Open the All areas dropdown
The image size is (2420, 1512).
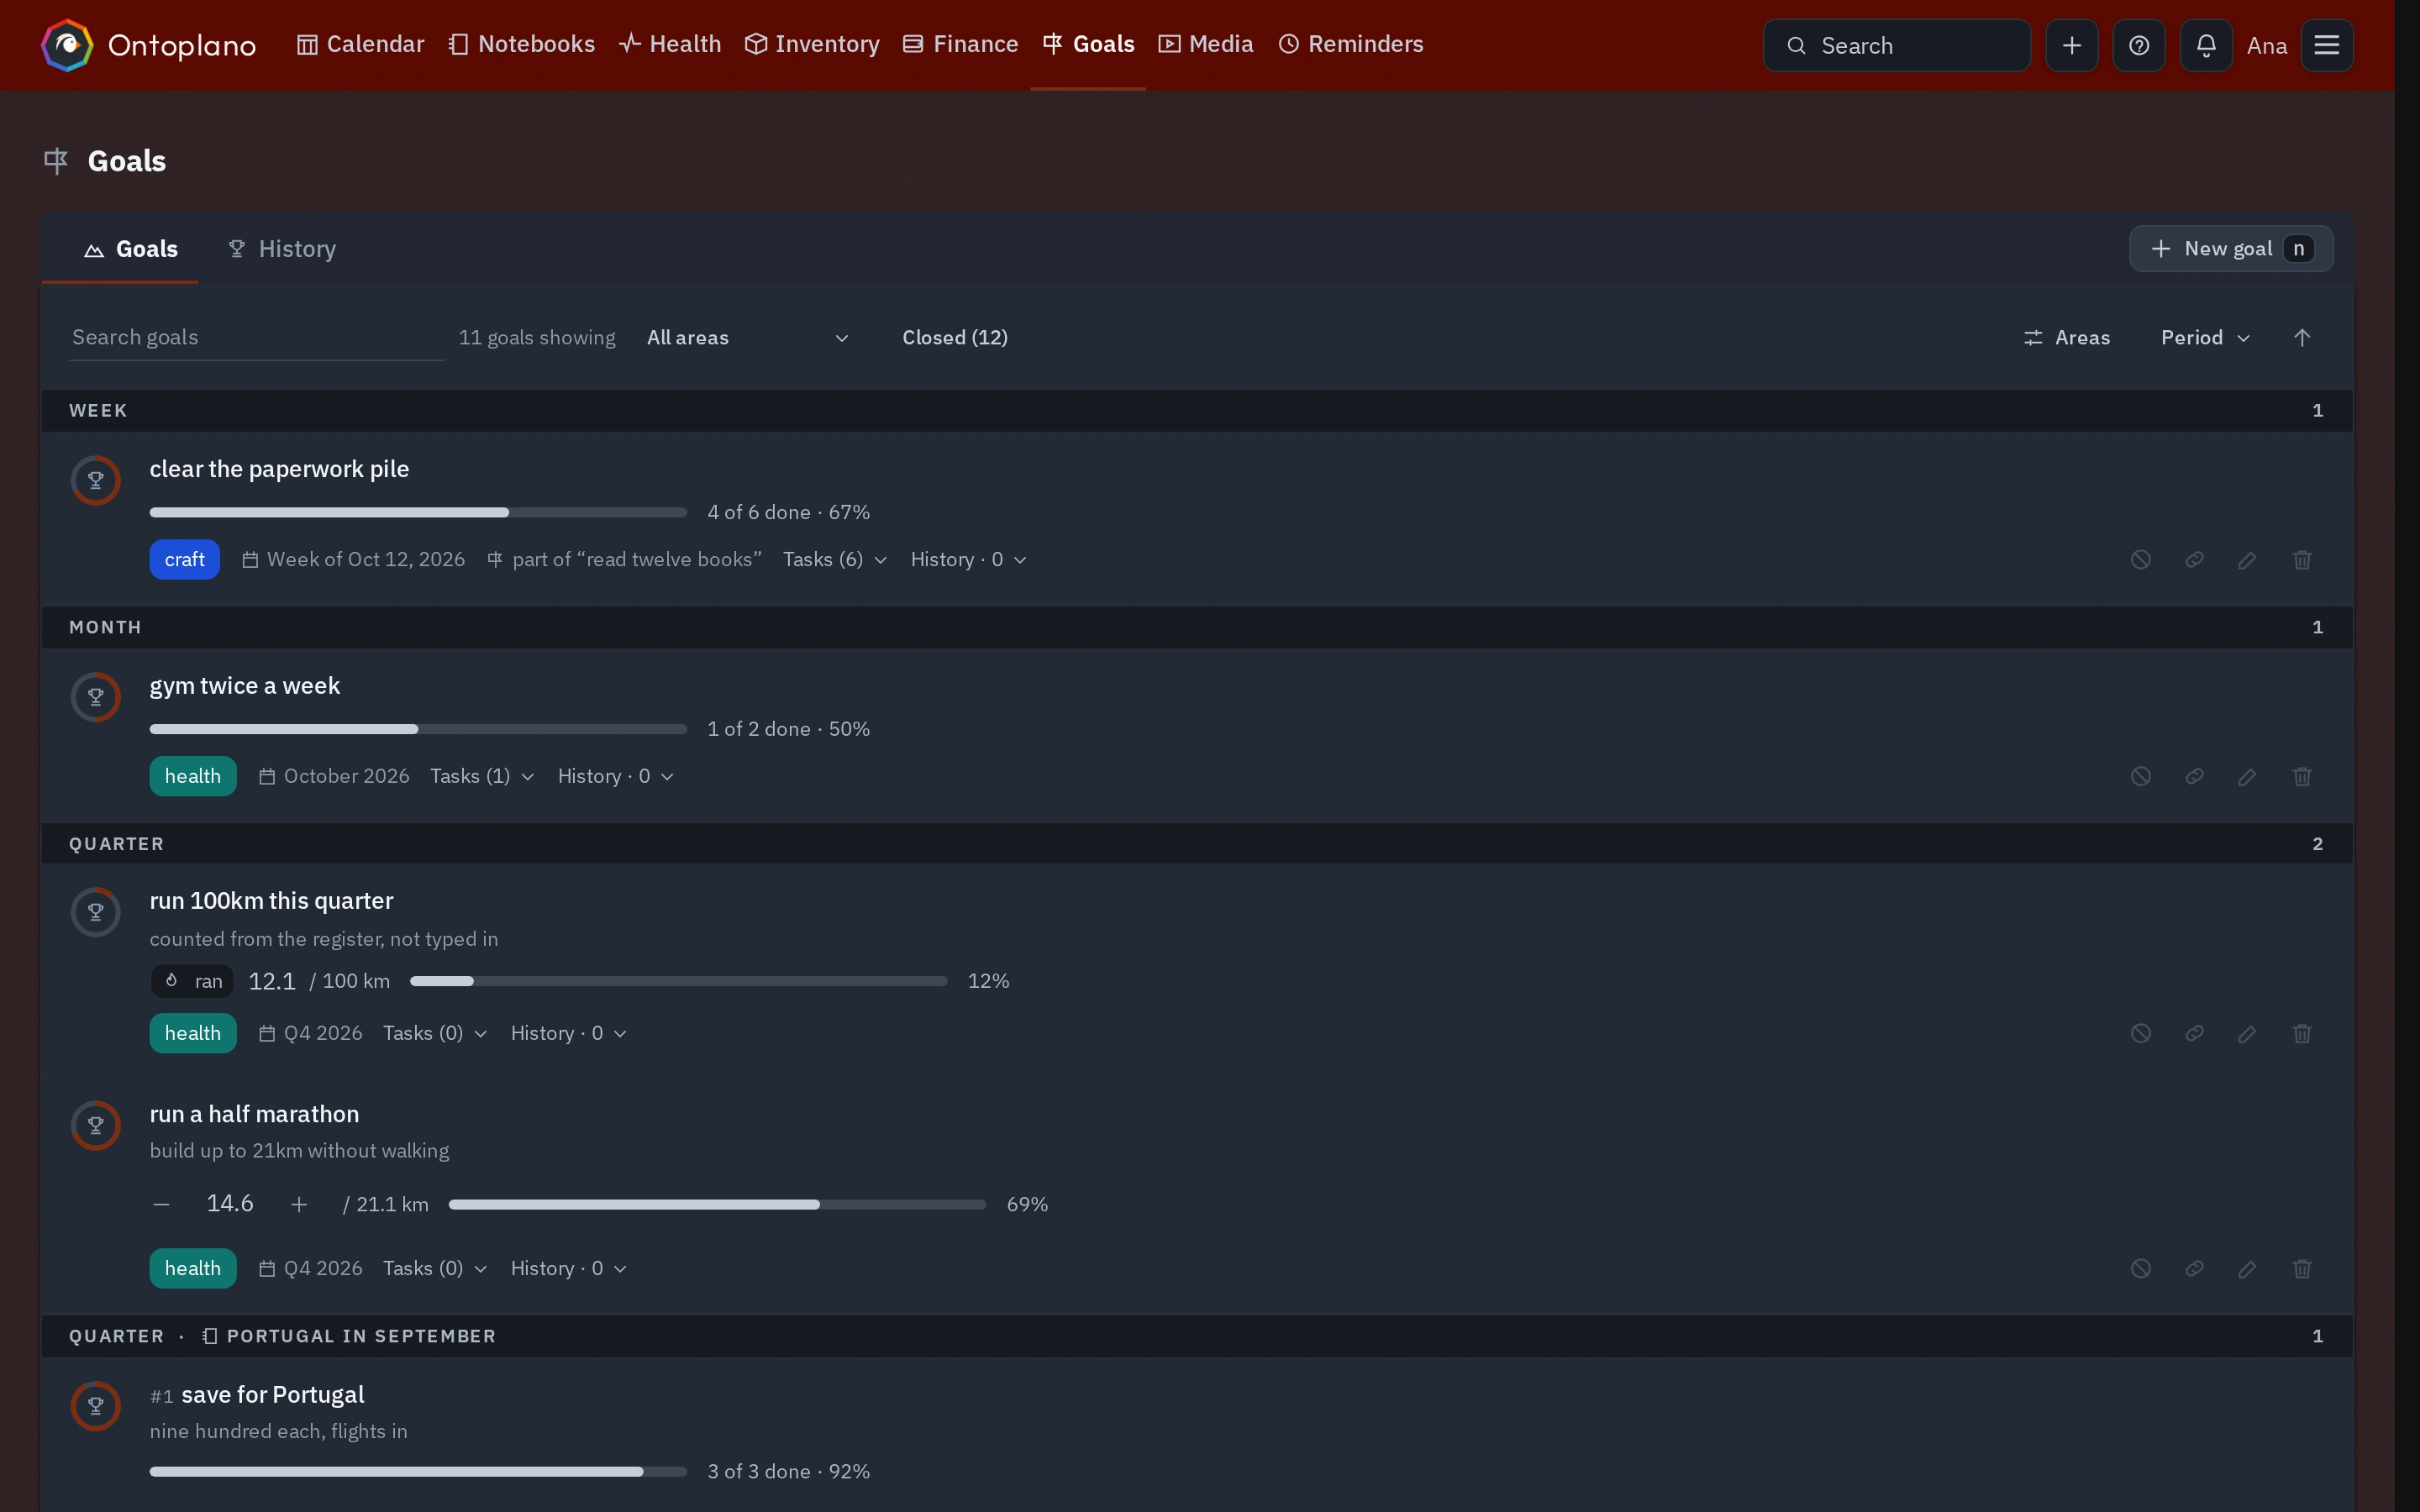(747, 337)
